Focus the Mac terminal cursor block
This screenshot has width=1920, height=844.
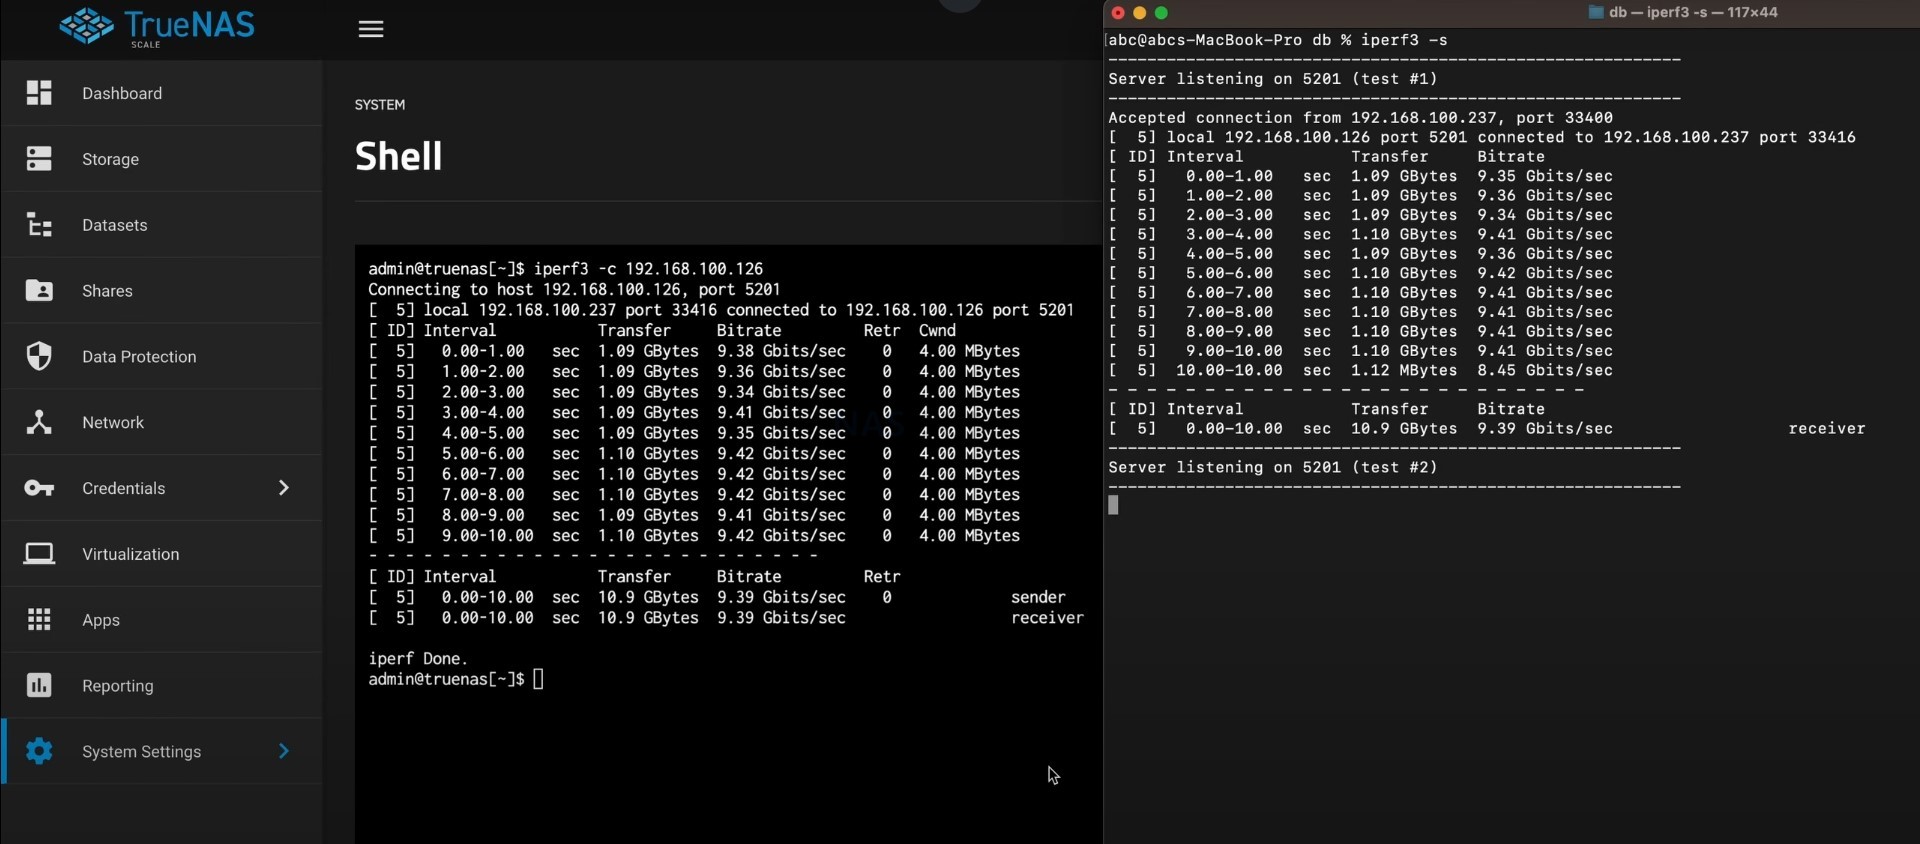coord(1114,505)
